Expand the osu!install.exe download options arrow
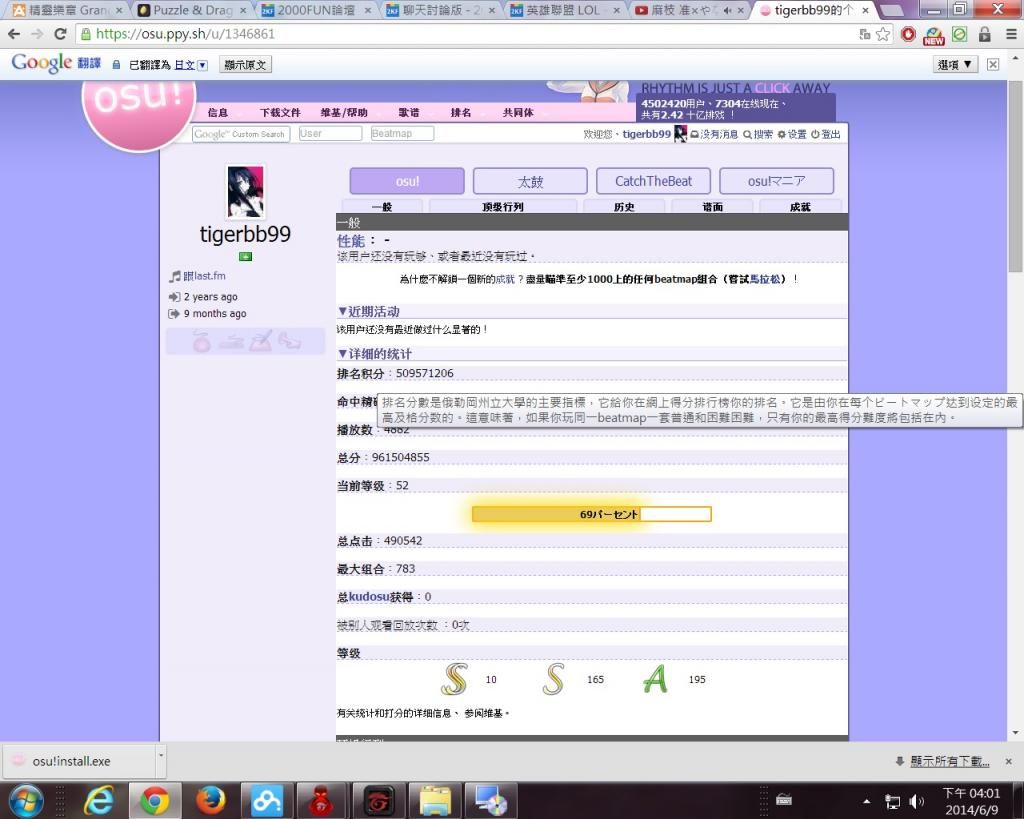 click(160, 761)
